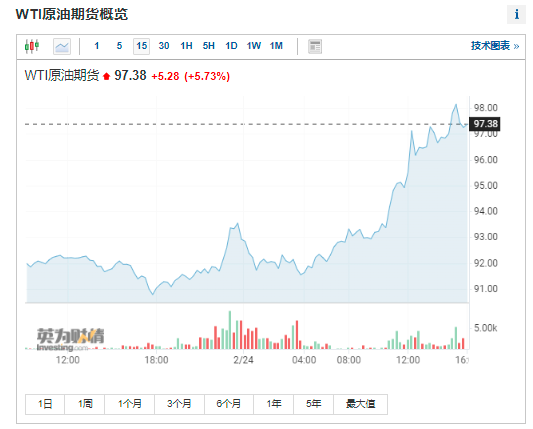533x429 pixels.
Task: Choose the 5 minute interval
Action: [x=119, y=46]
